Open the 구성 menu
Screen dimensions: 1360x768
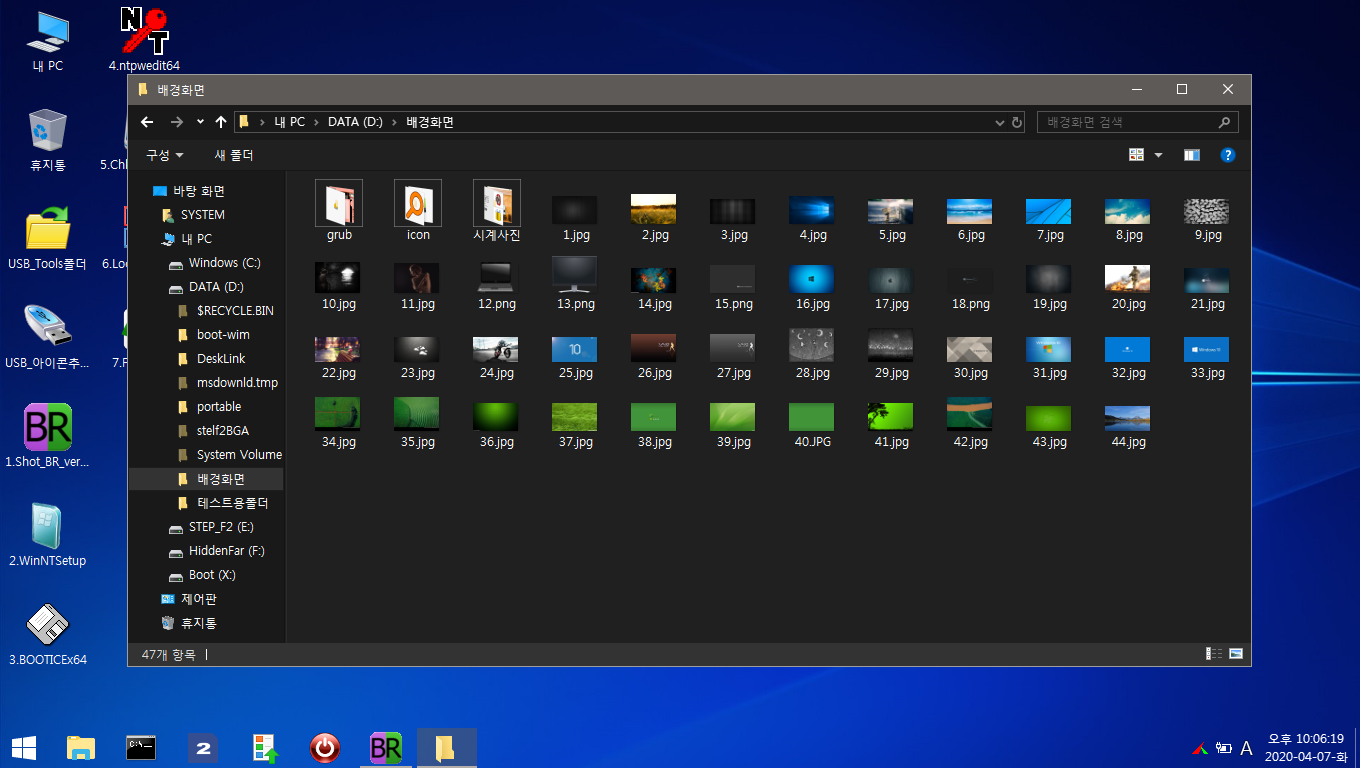[x=165, y=155]
